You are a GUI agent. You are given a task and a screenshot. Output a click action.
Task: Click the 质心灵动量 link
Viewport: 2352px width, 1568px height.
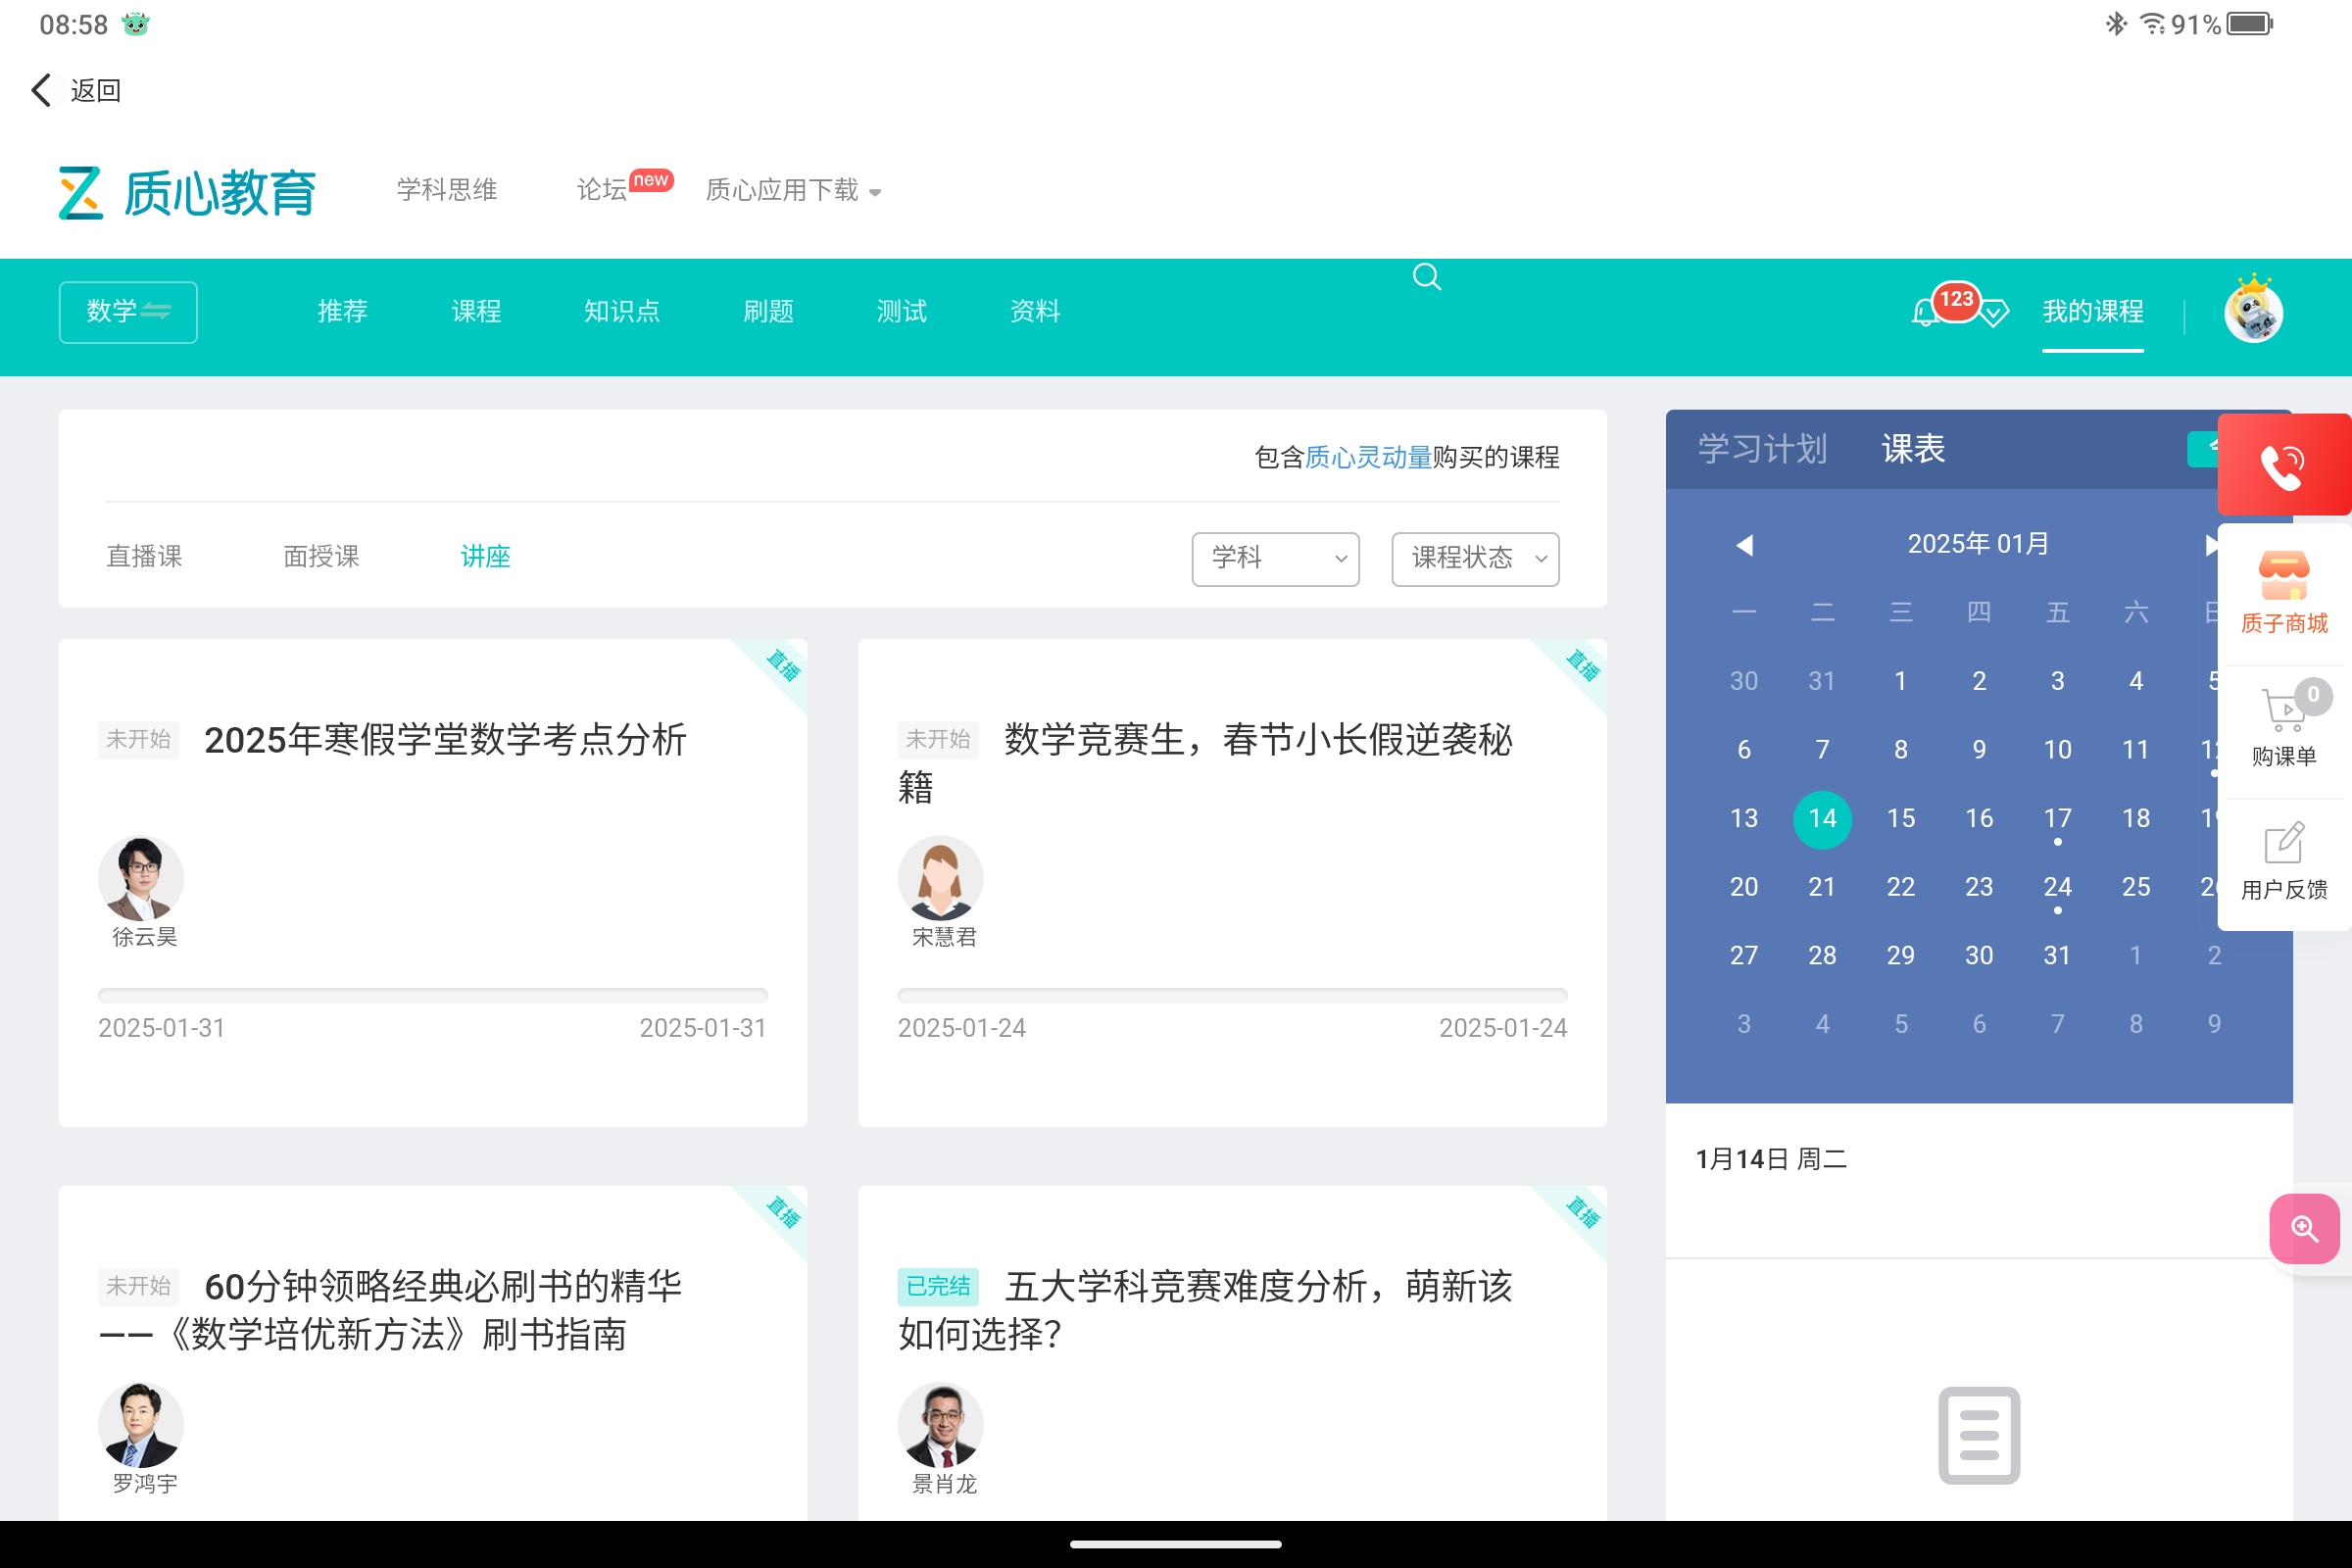(x=1368, y=457)
